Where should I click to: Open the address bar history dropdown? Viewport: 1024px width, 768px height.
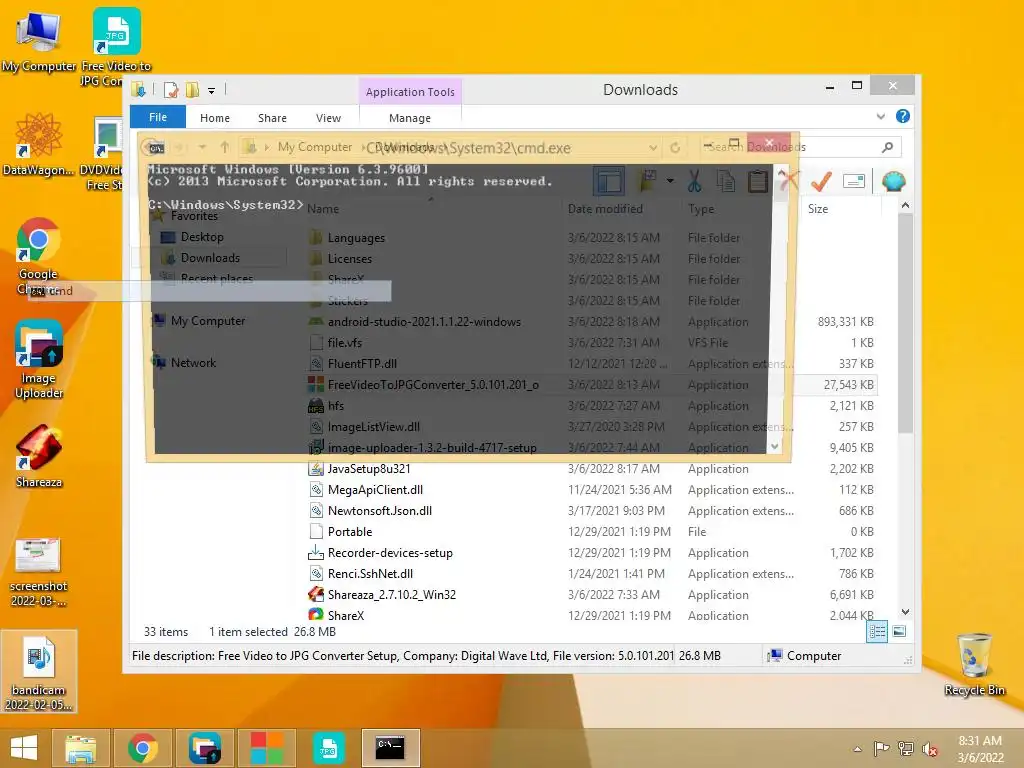(652, 148)
